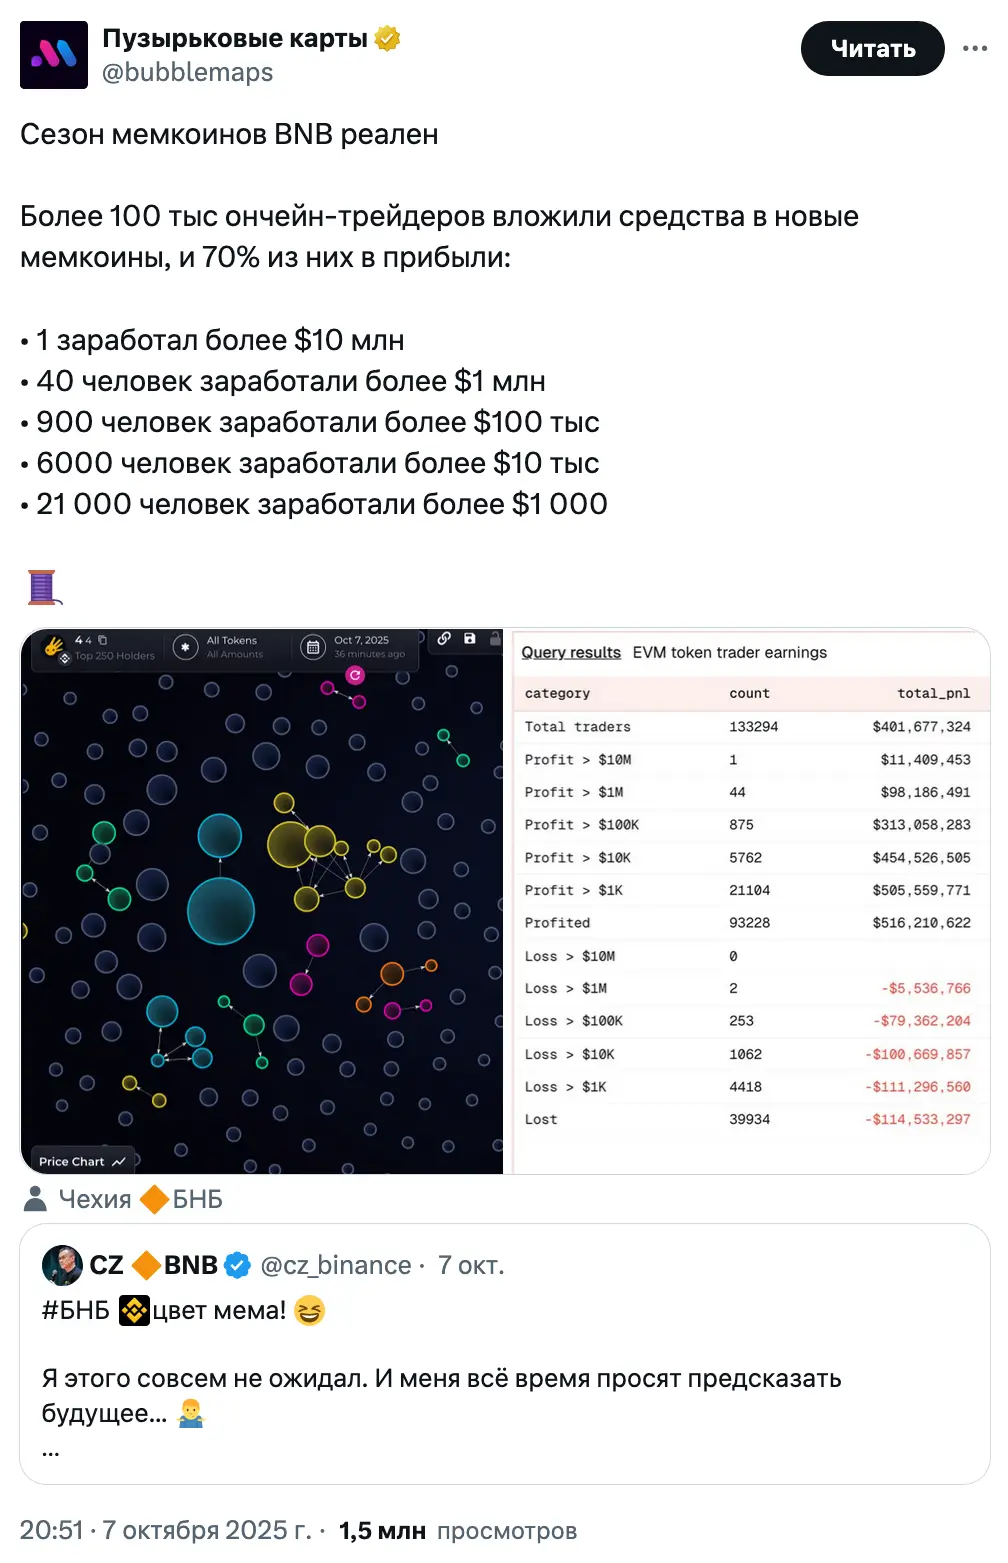Click the gold verified badge
Viewport: 1008px width, 1563px height.
point(388,39)
